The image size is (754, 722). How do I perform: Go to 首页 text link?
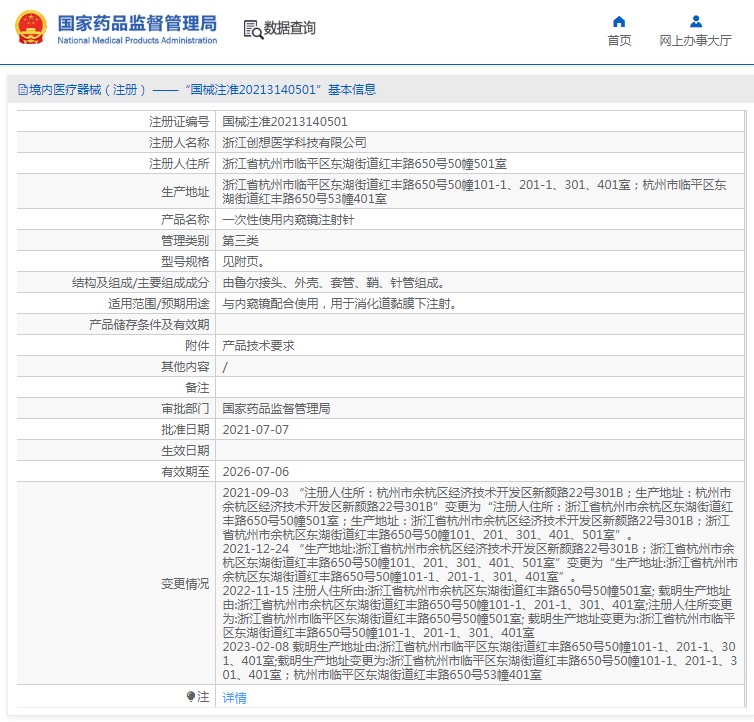pos(619,40)
